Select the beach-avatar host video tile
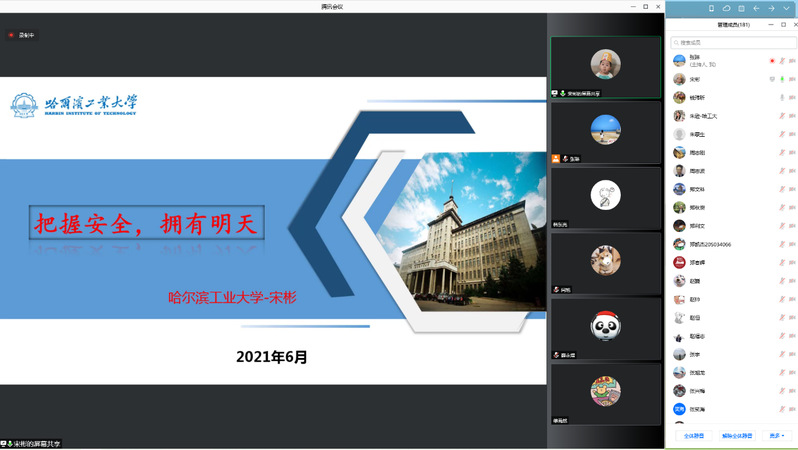 pyautogui.click(x=606, y=133)
